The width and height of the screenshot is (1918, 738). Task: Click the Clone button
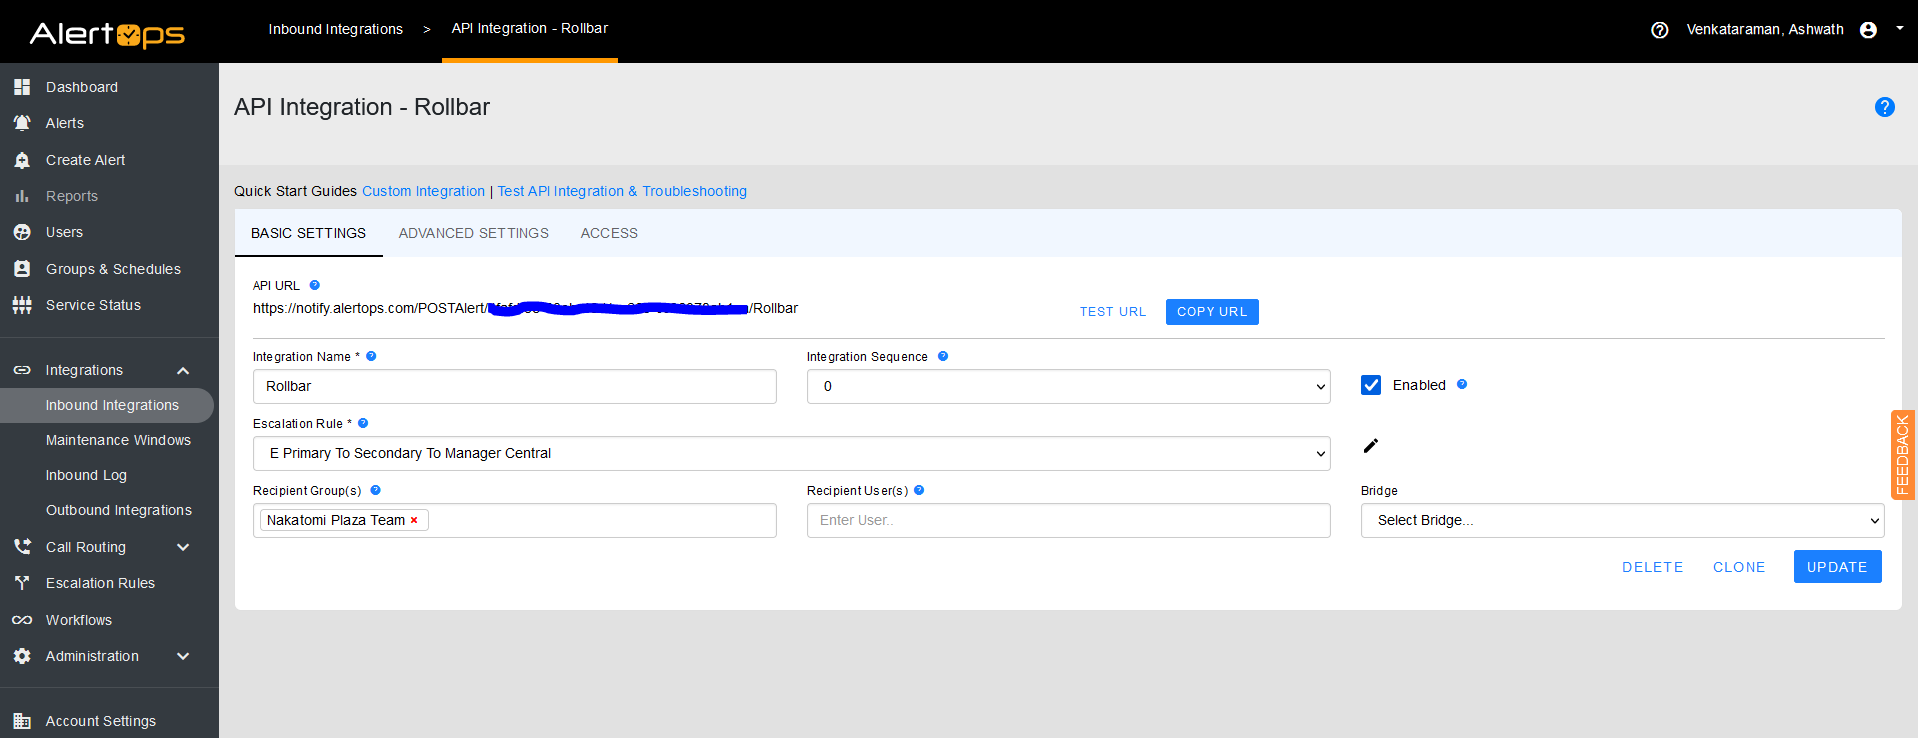coord(1739,567)
